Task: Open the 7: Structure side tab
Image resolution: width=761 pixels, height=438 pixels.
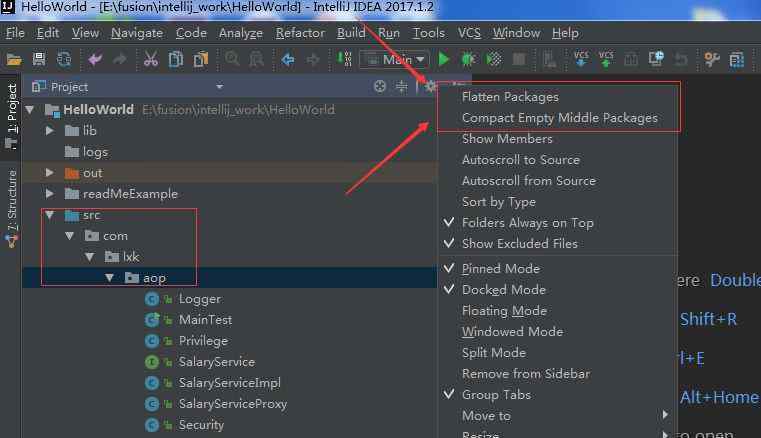Action: pyautogui.click(x=11, y=209)
